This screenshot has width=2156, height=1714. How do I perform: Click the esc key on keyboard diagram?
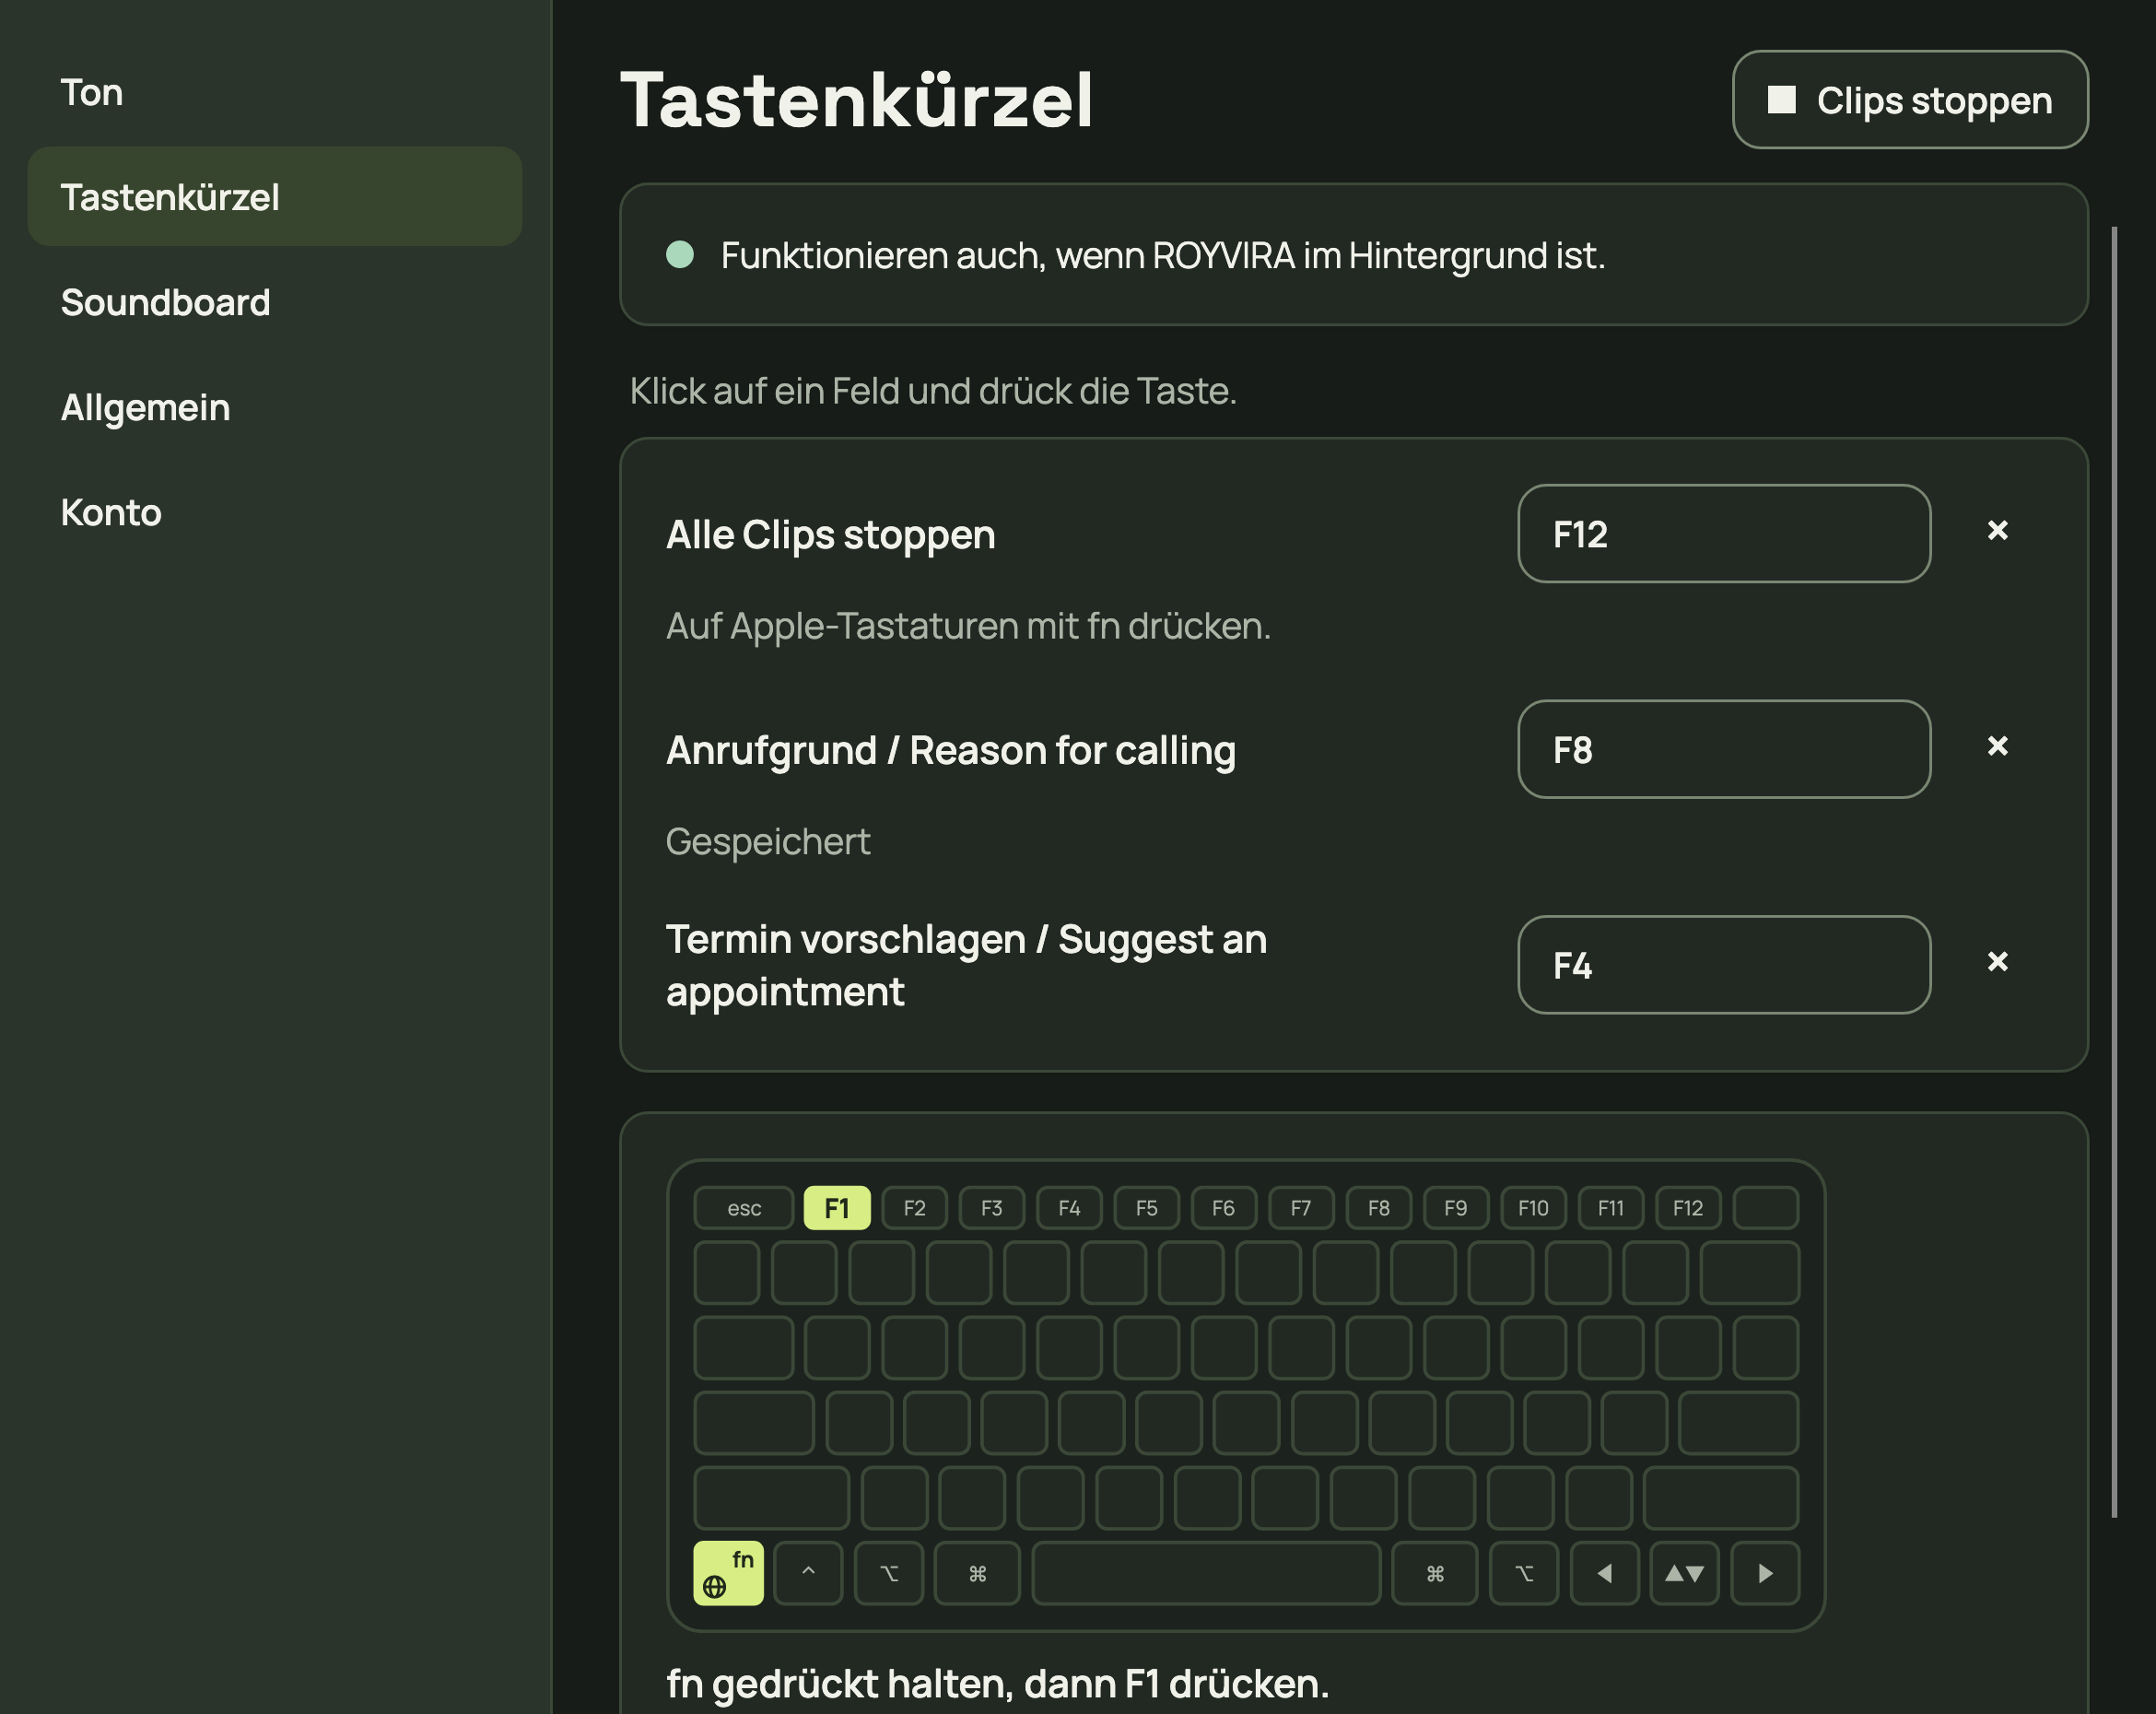pos(744,1208)
